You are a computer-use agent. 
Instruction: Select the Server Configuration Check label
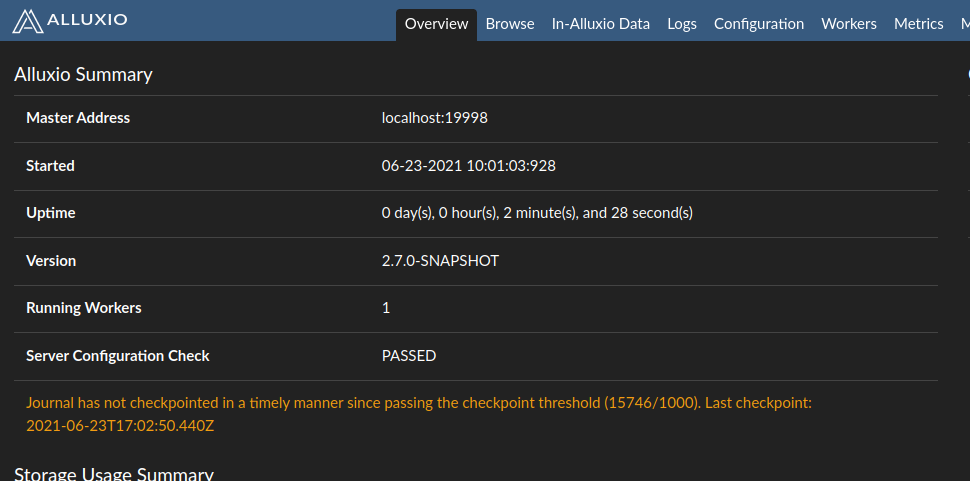[118, 356]
